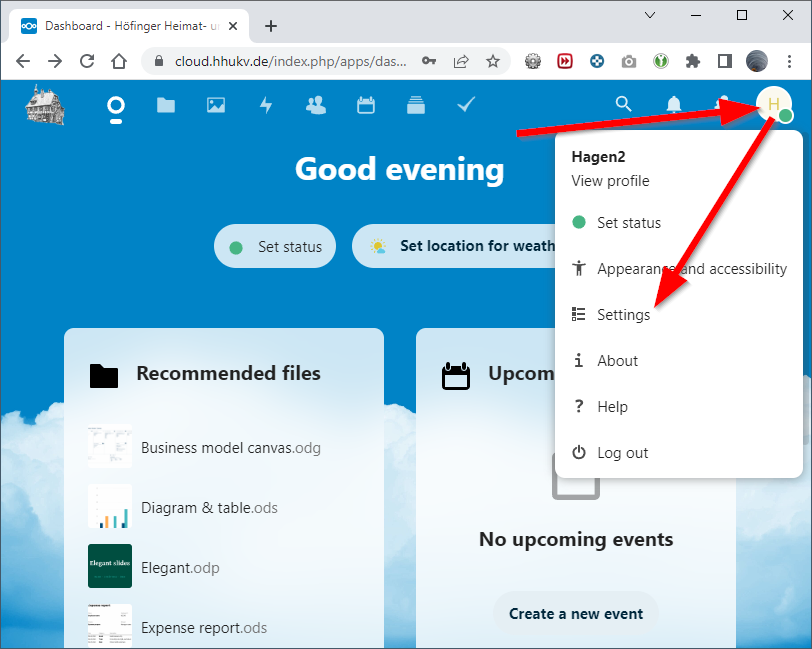Open the Contacts app icon
This screenshot has width=812, height=649.
[316, 105]
